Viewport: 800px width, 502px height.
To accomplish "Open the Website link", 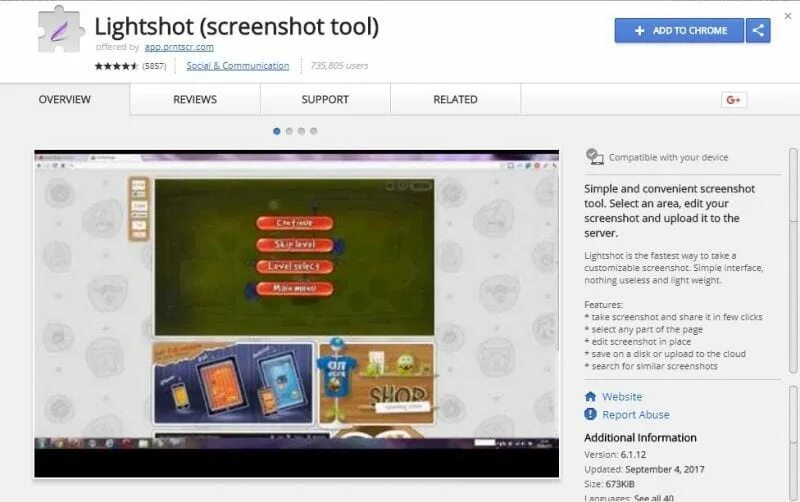I will (622, 396).
